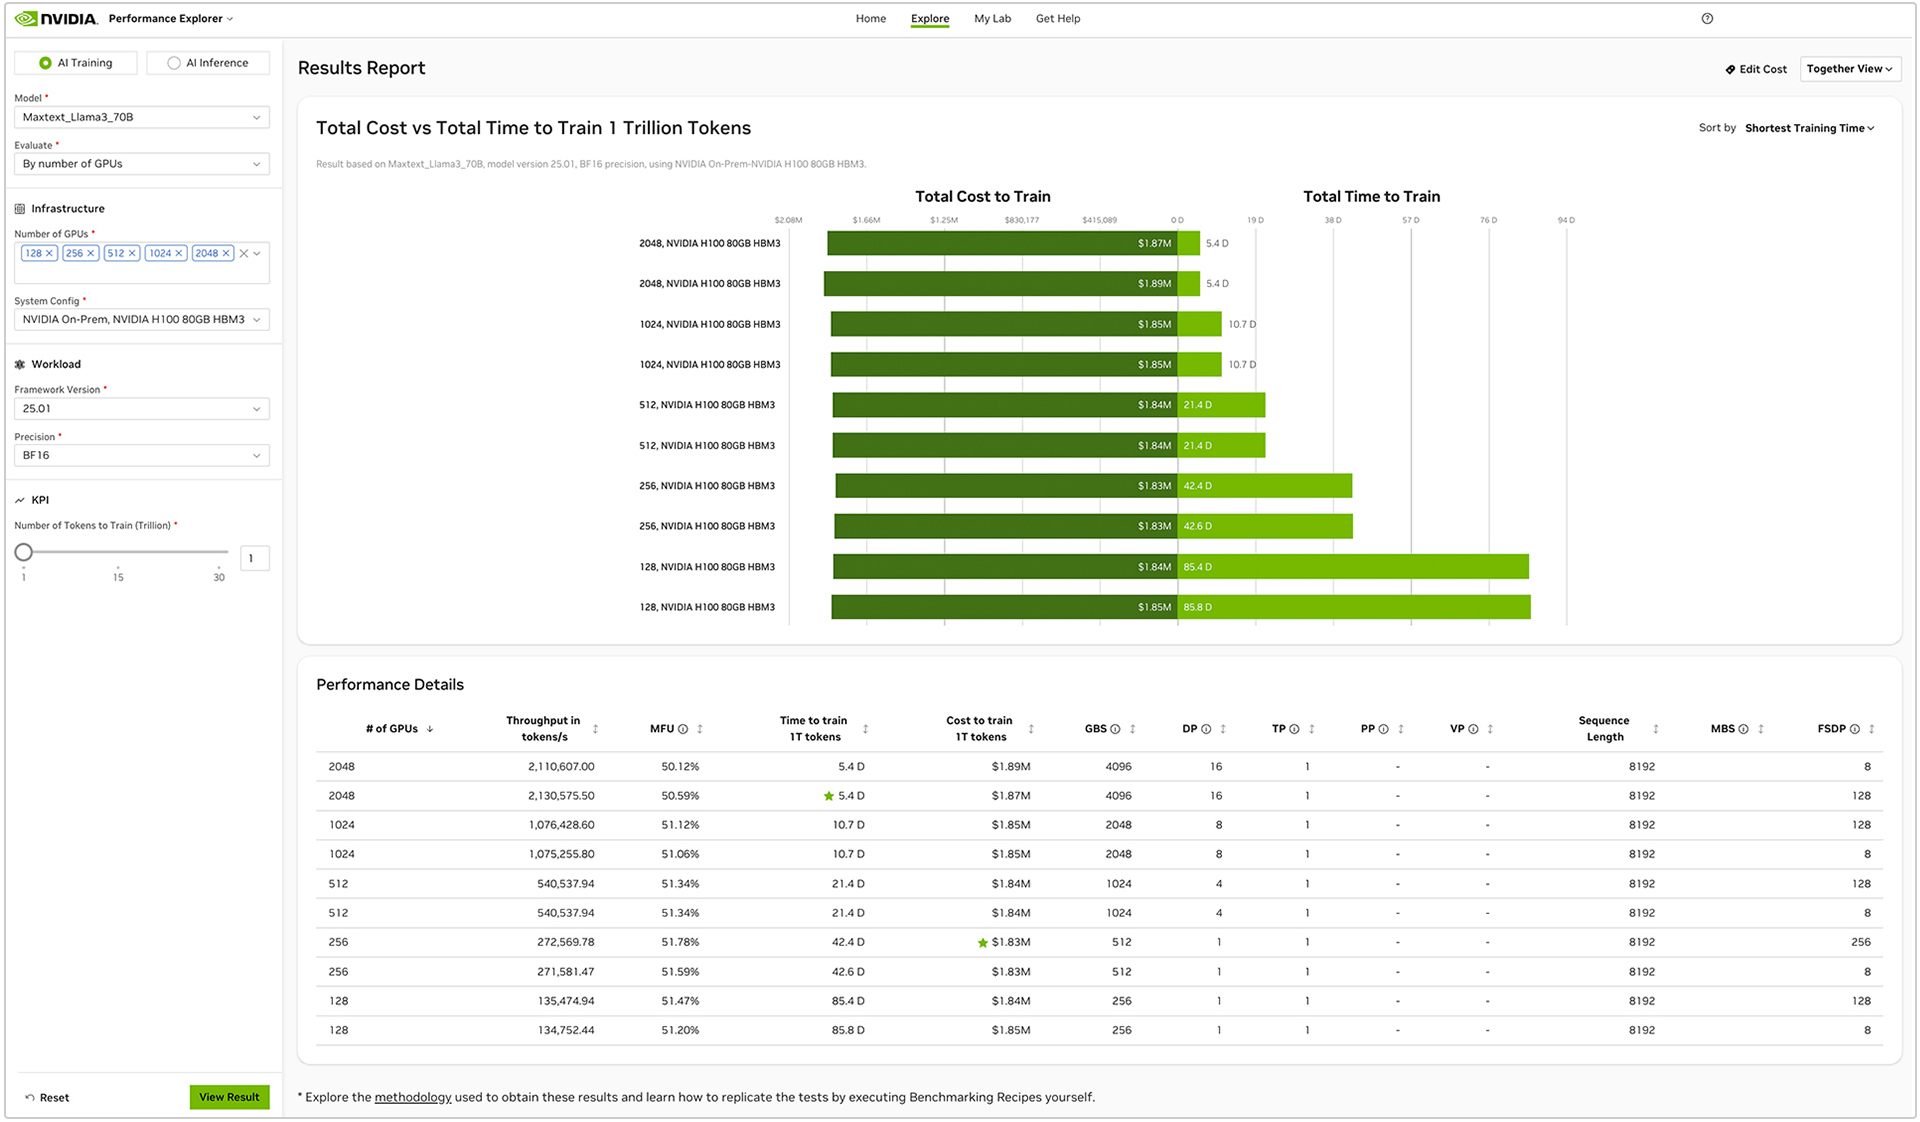Sort by Sequence Length arrows
The width and height of the screenshot is (1920, 1122).
coord(1656,729)
